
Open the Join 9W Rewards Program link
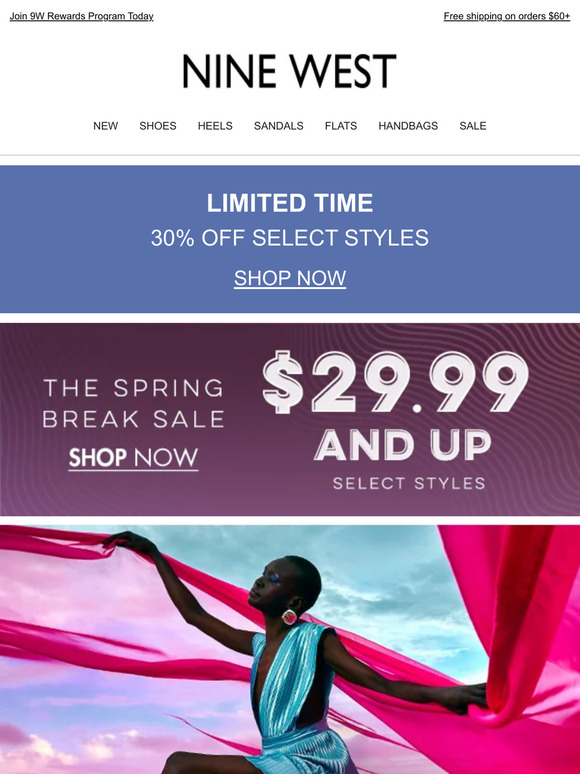tap(81, 16)
